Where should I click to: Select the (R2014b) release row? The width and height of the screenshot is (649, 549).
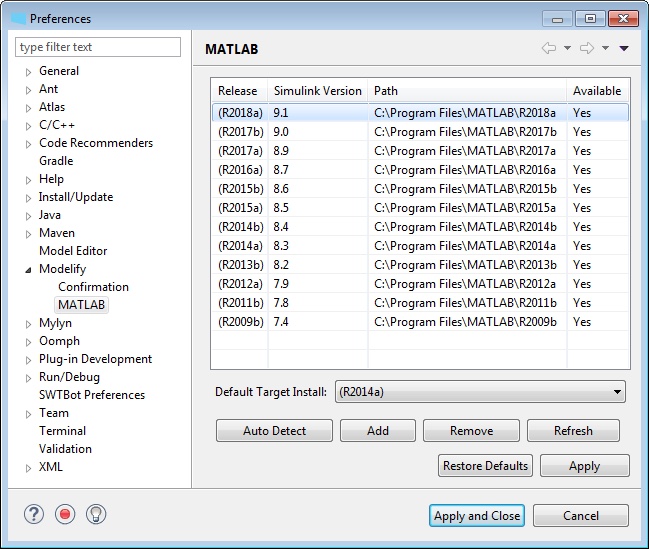(x=421, y=227)
